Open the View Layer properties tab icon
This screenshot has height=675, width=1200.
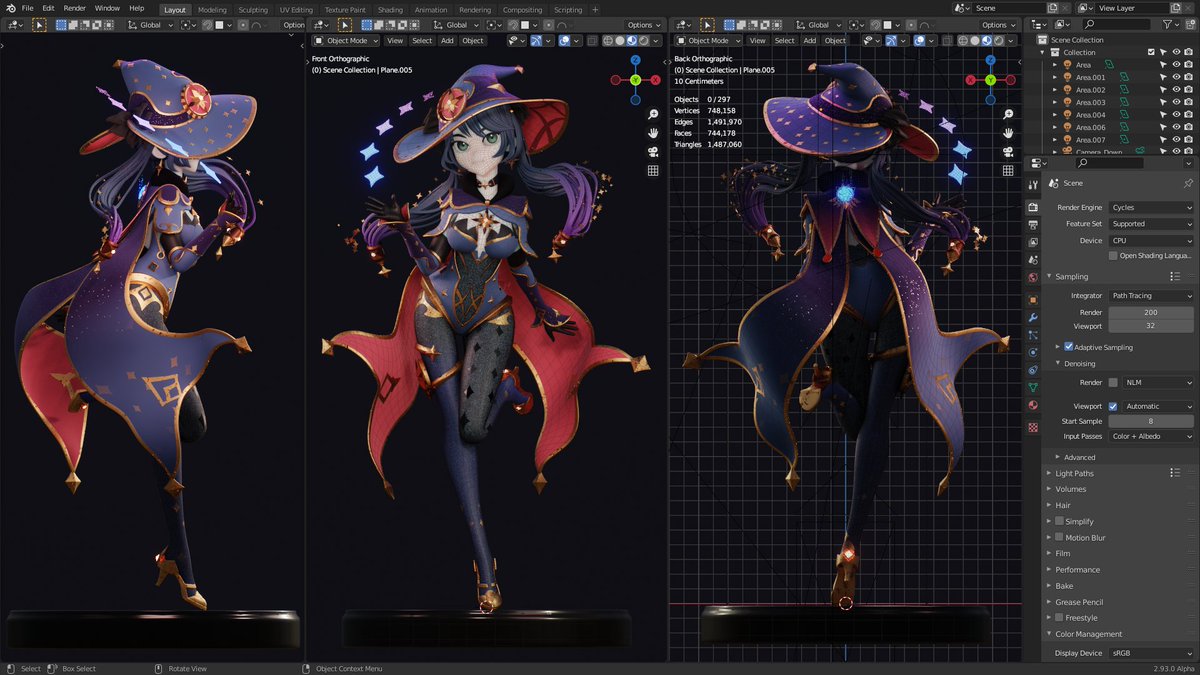tap(1033, 241)
